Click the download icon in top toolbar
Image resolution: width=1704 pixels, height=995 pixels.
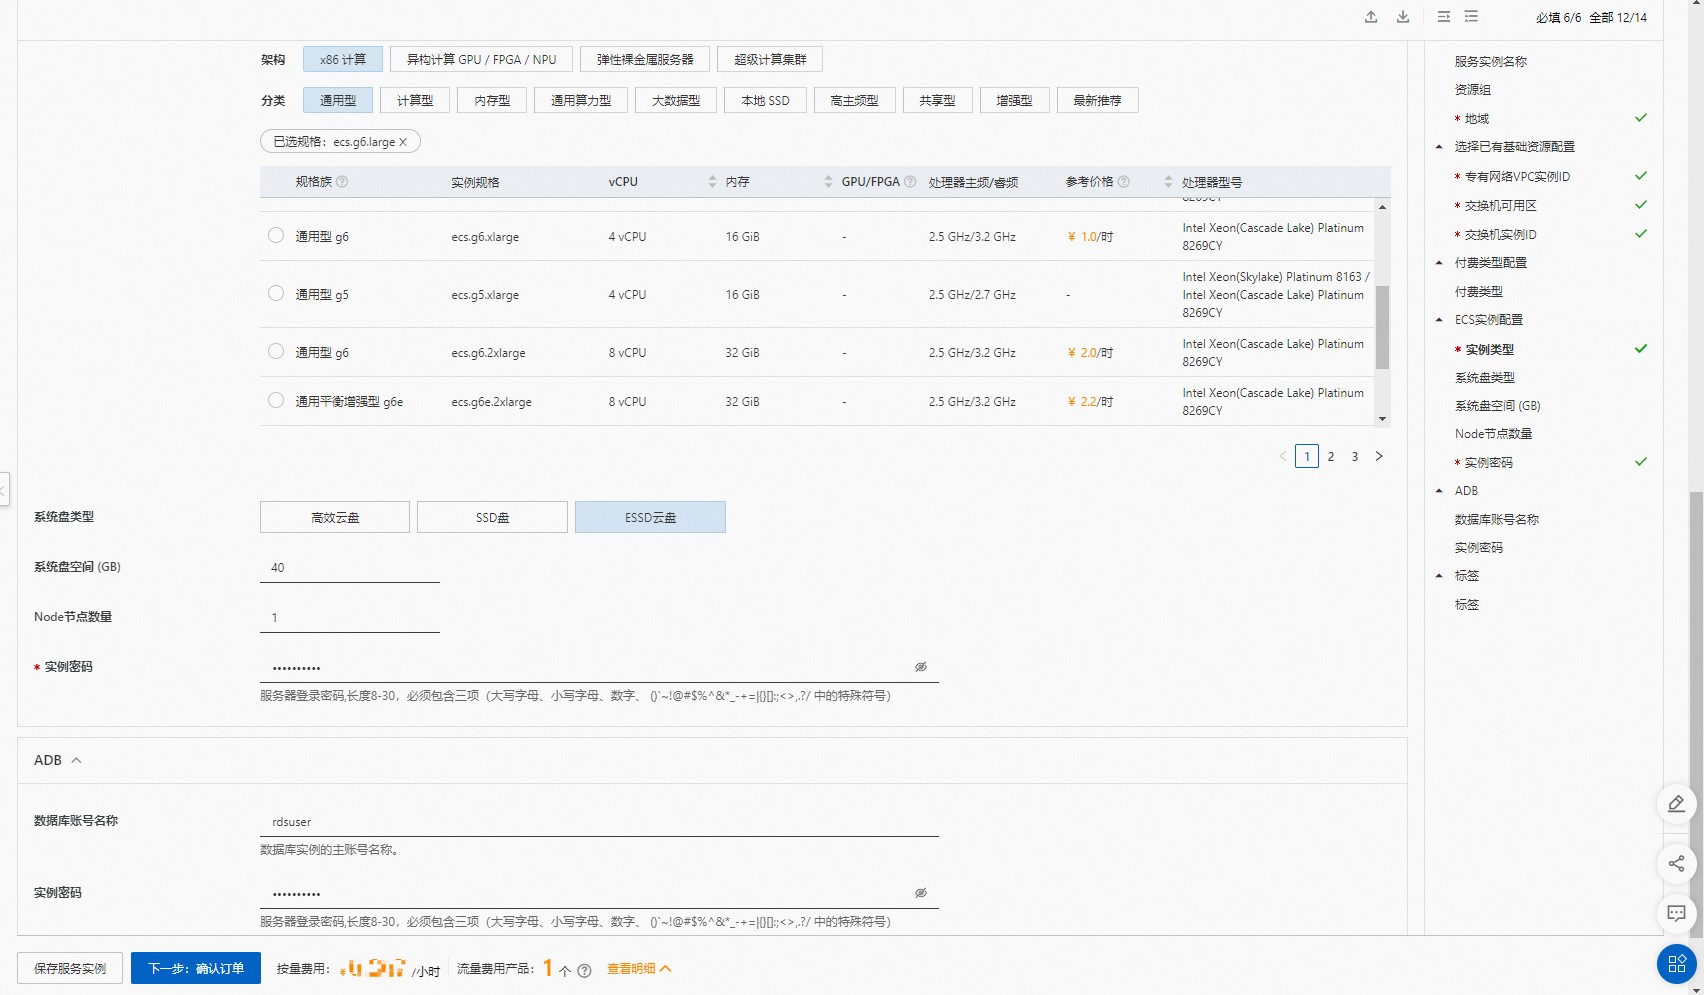pos(1403,17)
